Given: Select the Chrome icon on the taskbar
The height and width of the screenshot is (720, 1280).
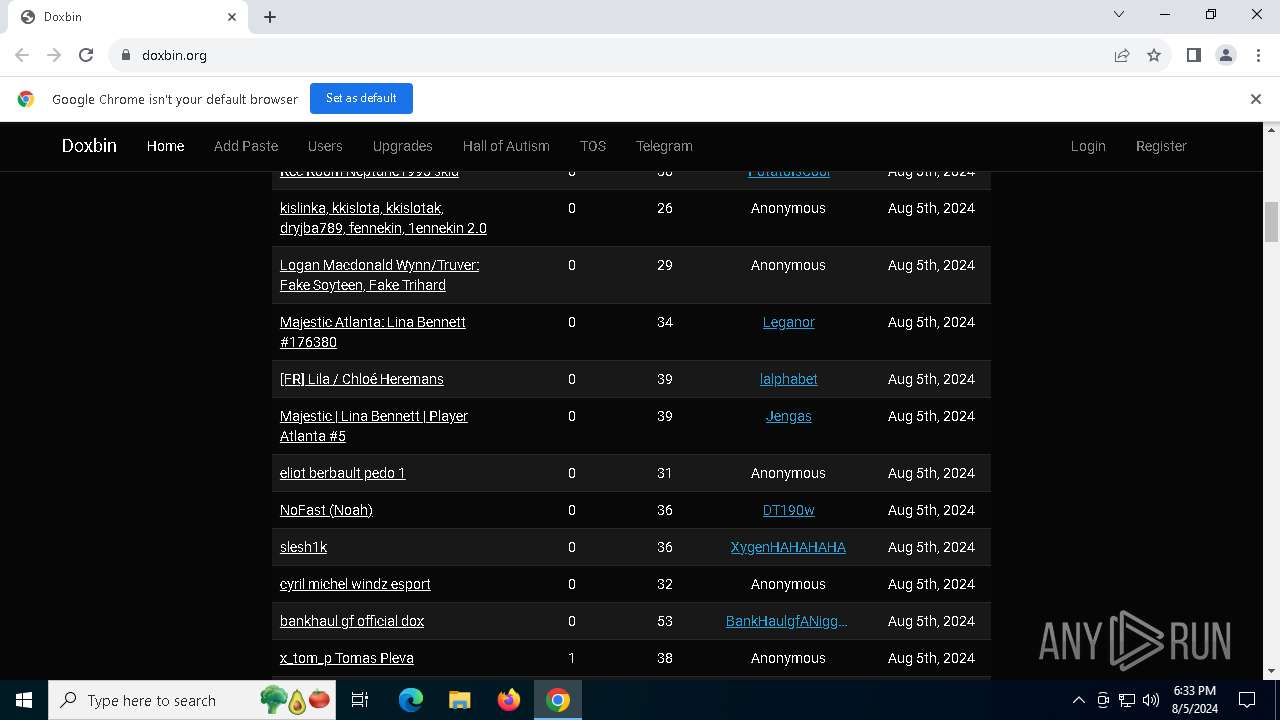Looking at the screenshot, I should [558, 700].
